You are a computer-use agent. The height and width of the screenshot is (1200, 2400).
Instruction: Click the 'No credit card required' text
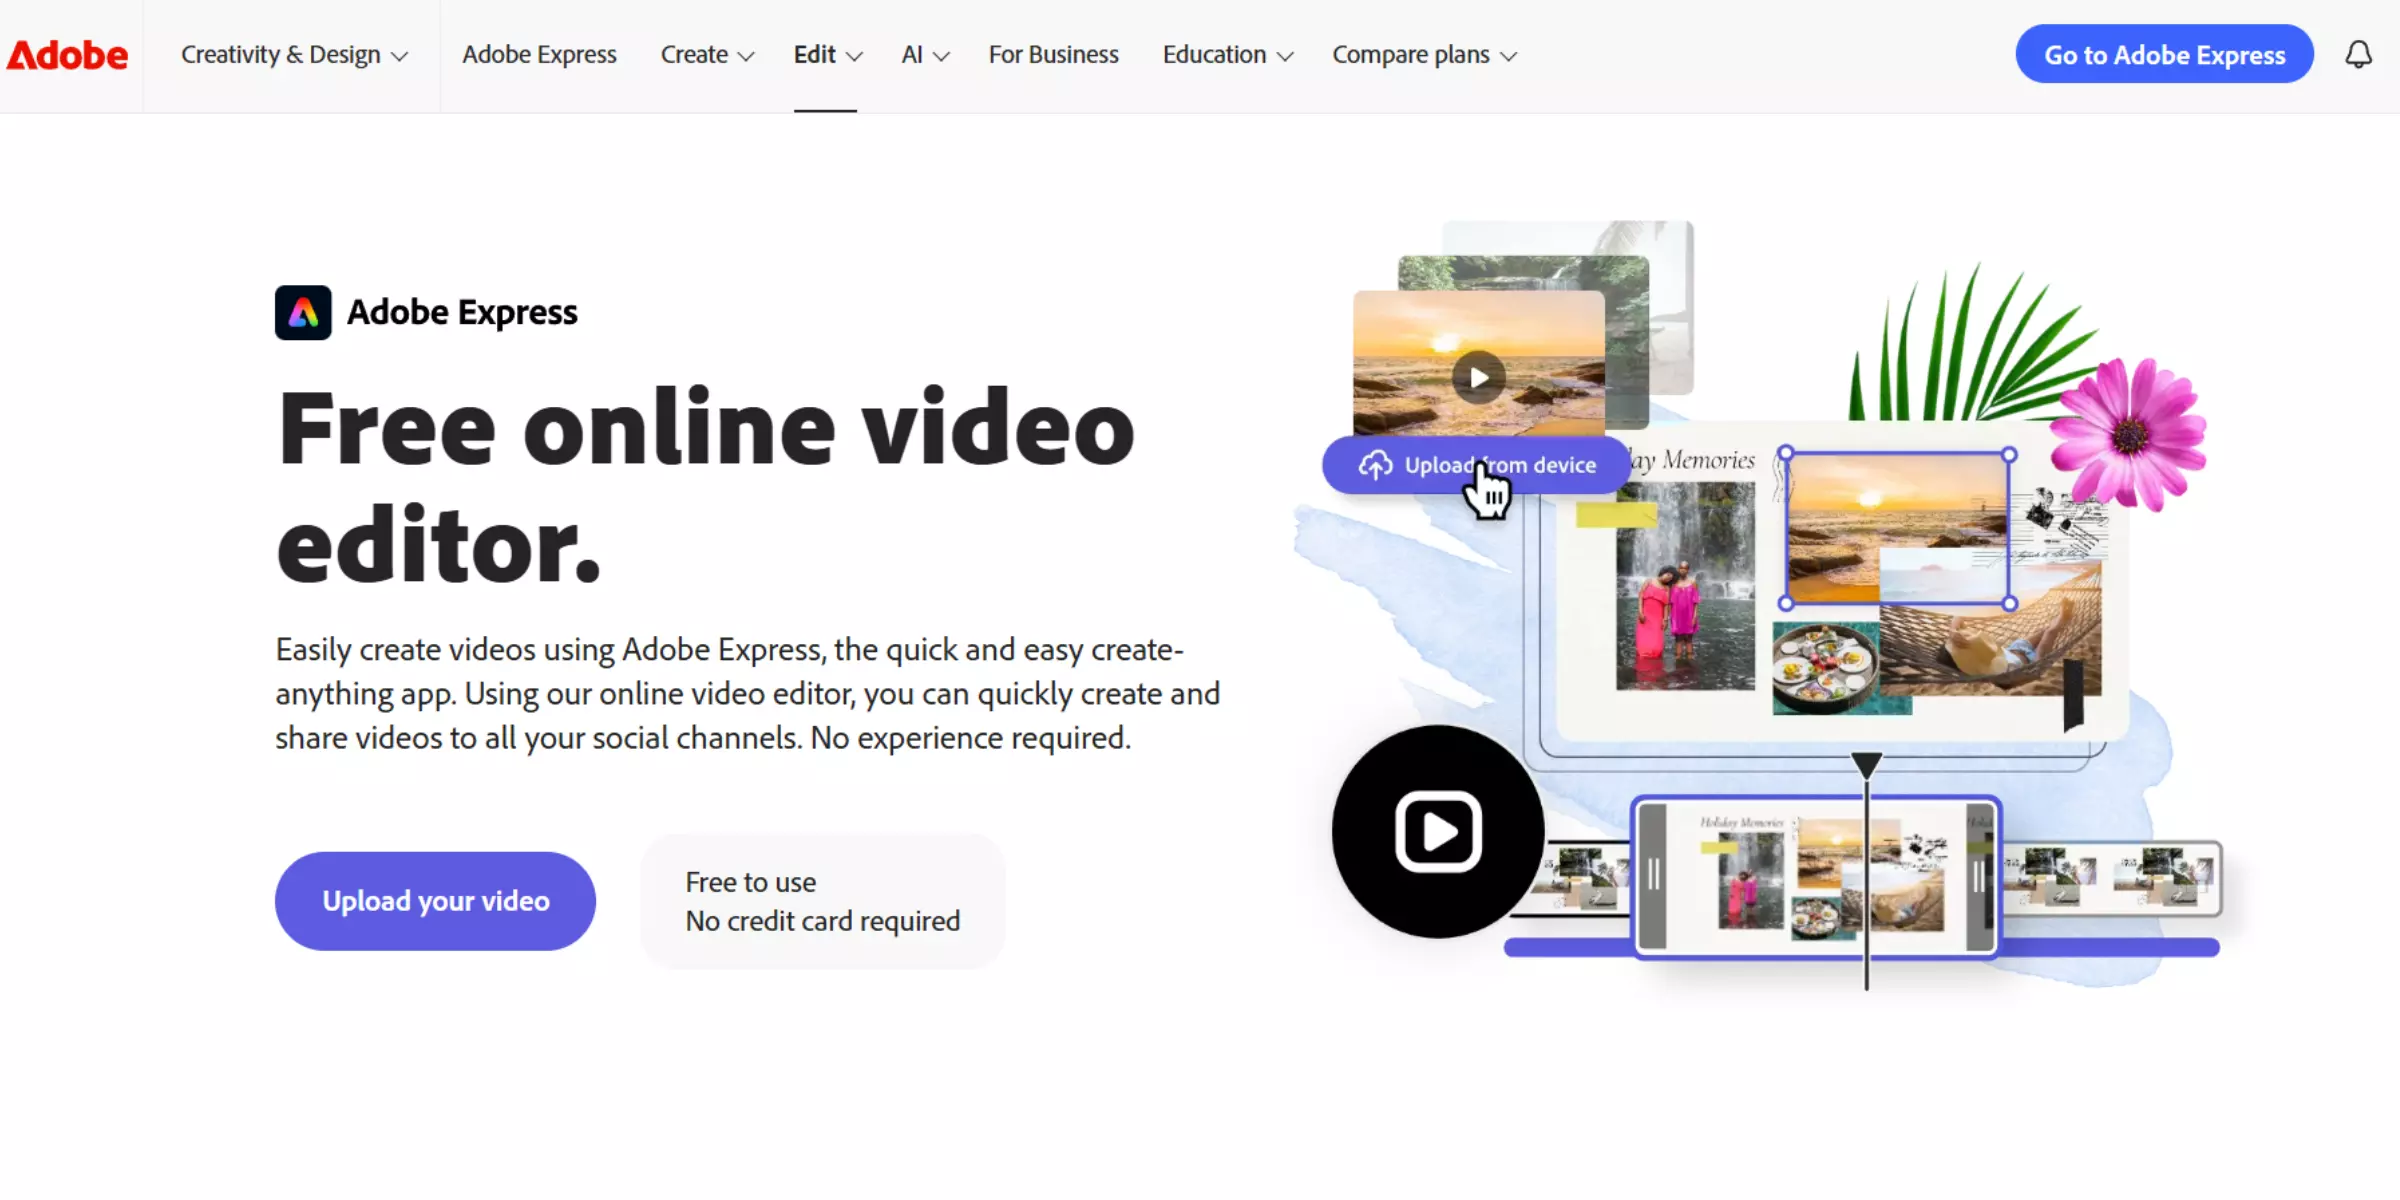coord(822,921)
